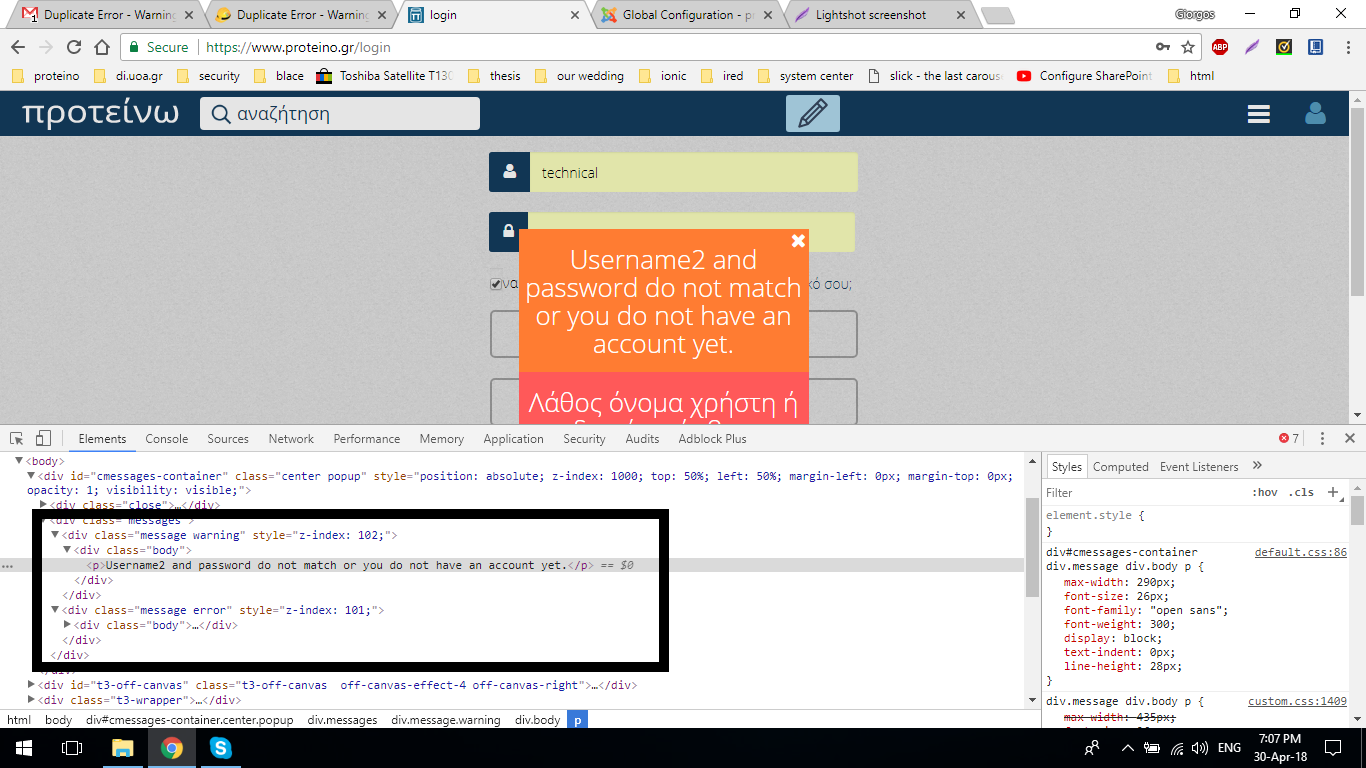Click the pencil compose icon in header
Screen dimensions: 1366x768
(x=813, y=113)
